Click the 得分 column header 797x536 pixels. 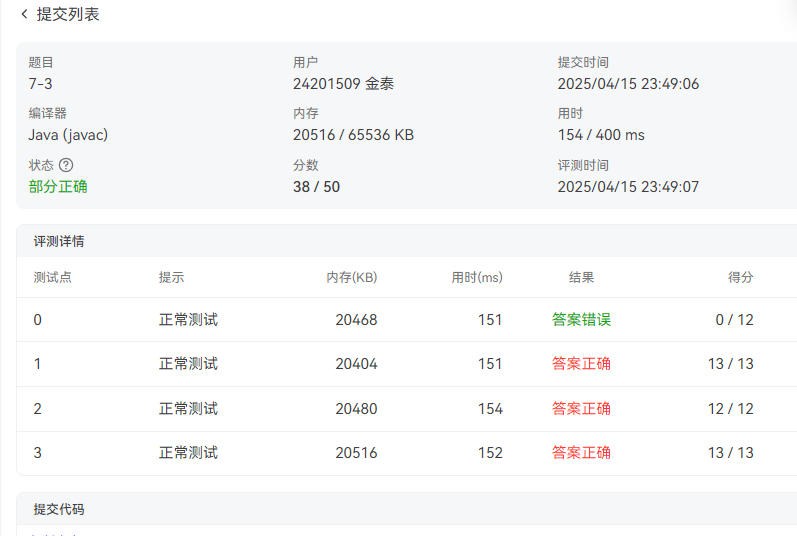(741, 277)
